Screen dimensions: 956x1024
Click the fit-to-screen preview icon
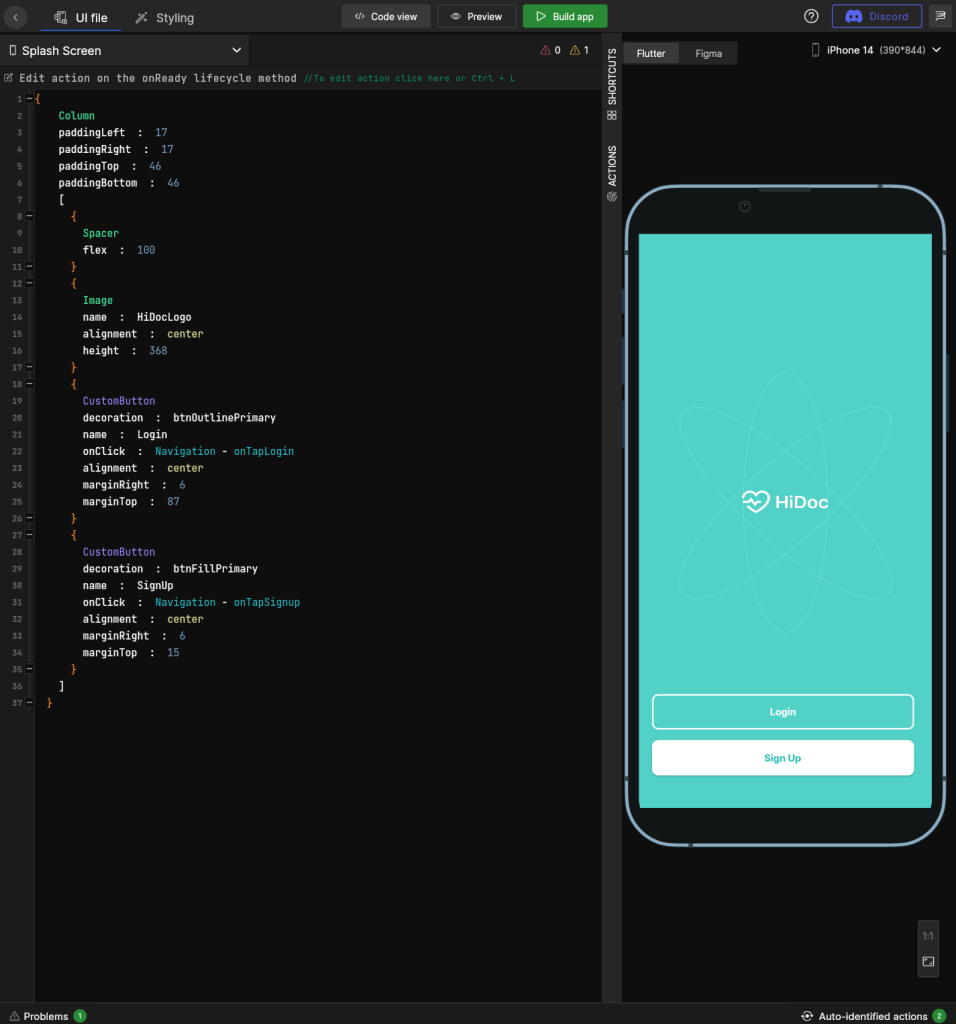coord(928,962)
